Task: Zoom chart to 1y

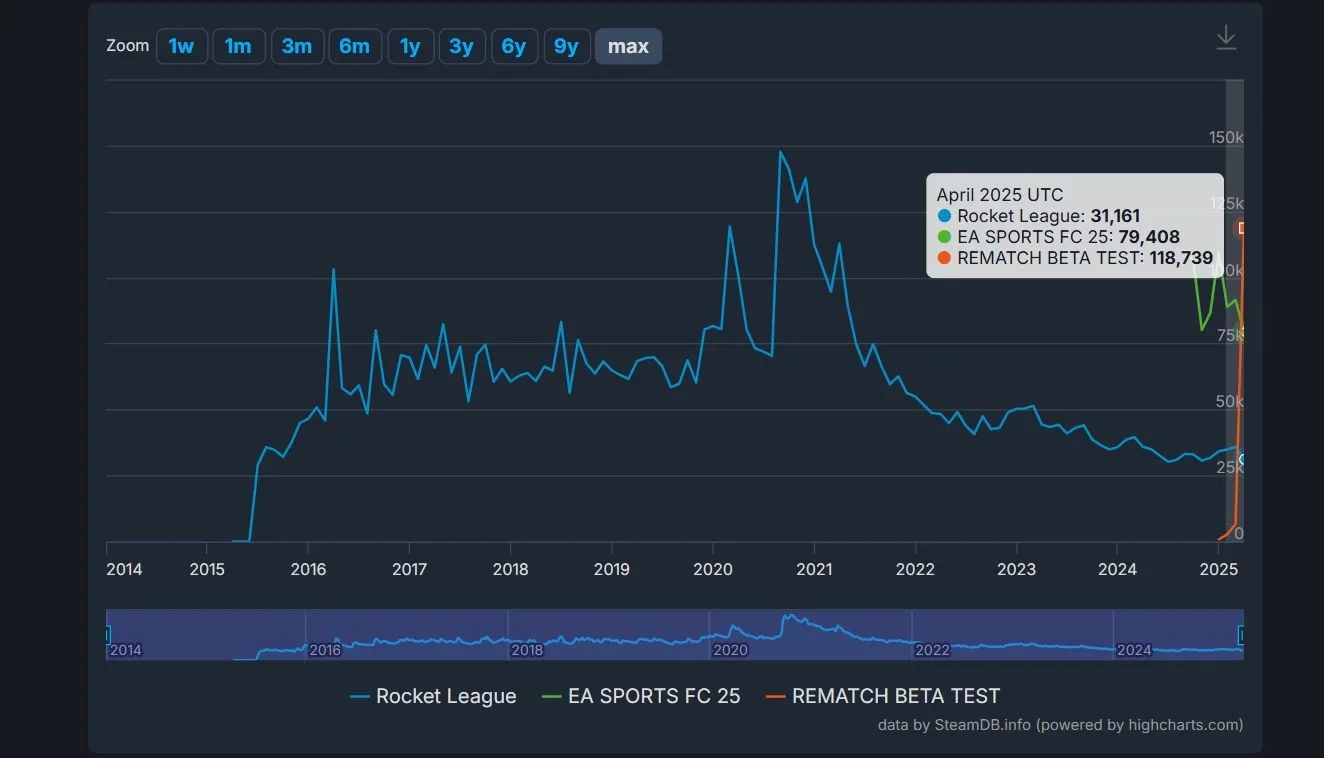Action: (411, 46)
